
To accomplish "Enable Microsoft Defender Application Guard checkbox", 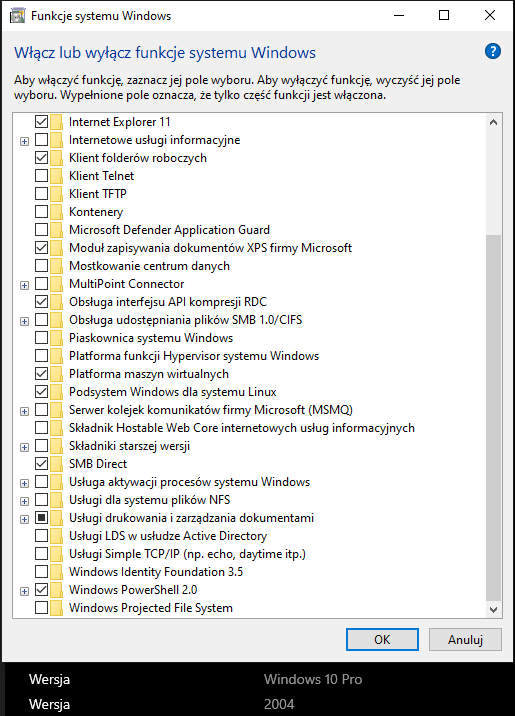I will 42,230.
